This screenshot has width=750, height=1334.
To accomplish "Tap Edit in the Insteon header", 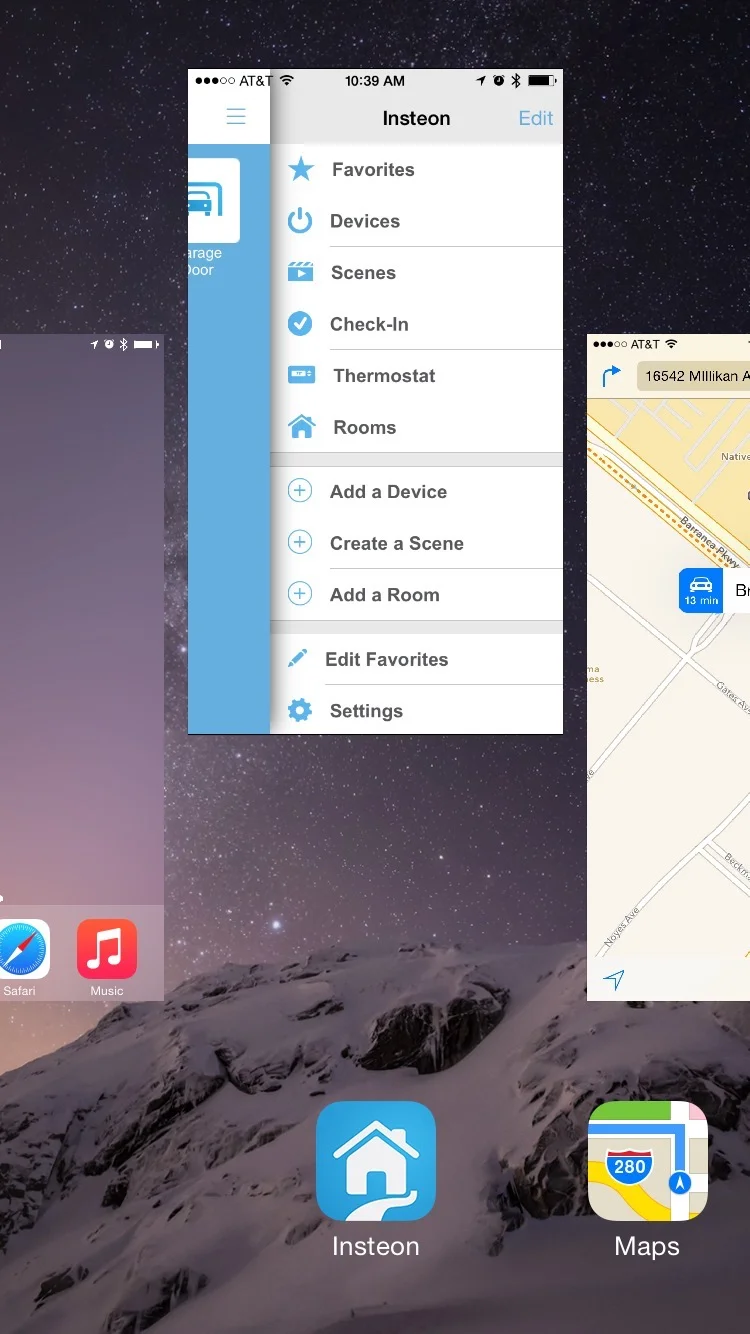I will 535,118.
